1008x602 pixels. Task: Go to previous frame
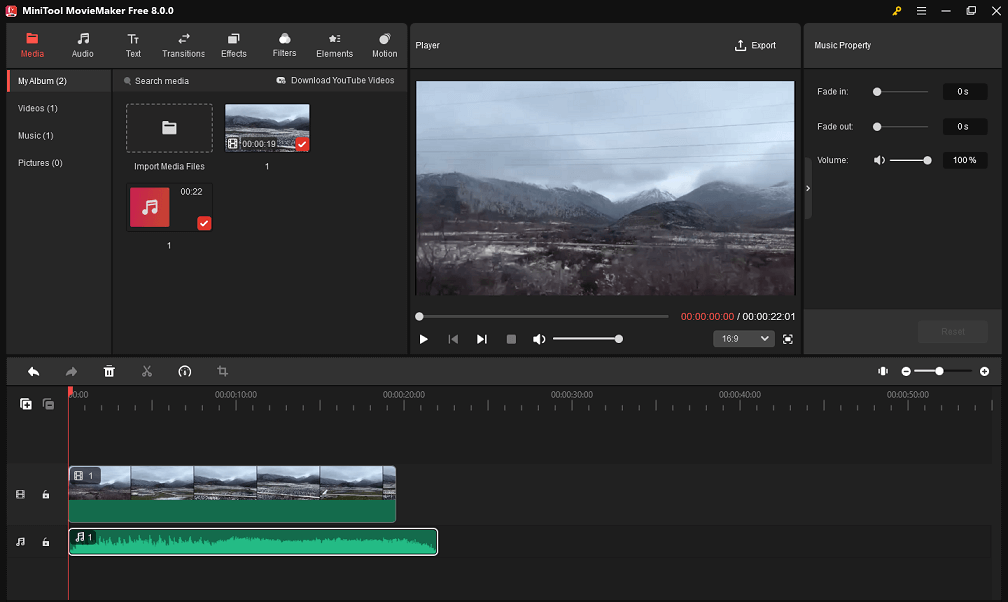pyautogui.click(x=453, y=339)
